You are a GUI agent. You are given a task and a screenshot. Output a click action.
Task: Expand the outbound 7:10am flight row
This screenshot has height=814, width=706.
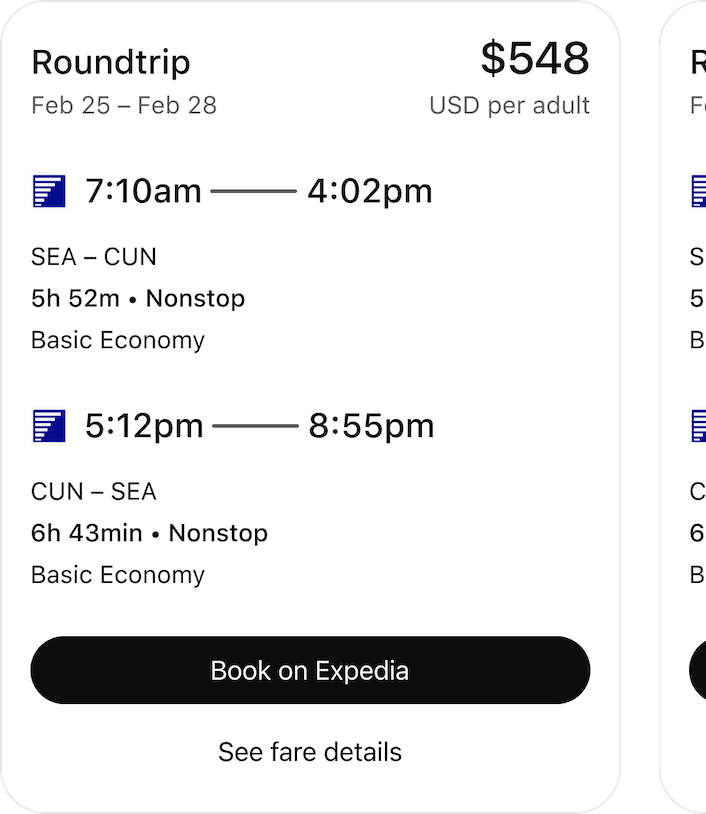pos(230,190)
